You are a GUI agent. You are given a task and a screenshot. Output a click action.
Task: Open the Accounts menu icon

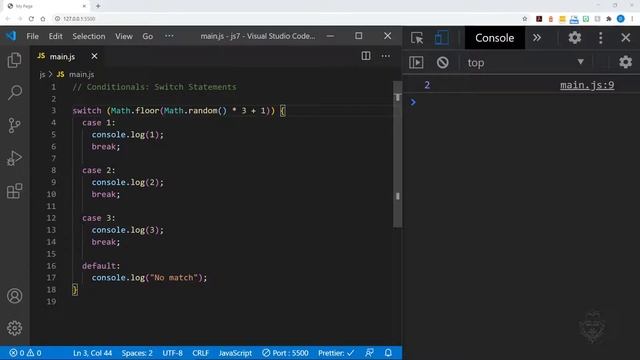pos(15,296)
